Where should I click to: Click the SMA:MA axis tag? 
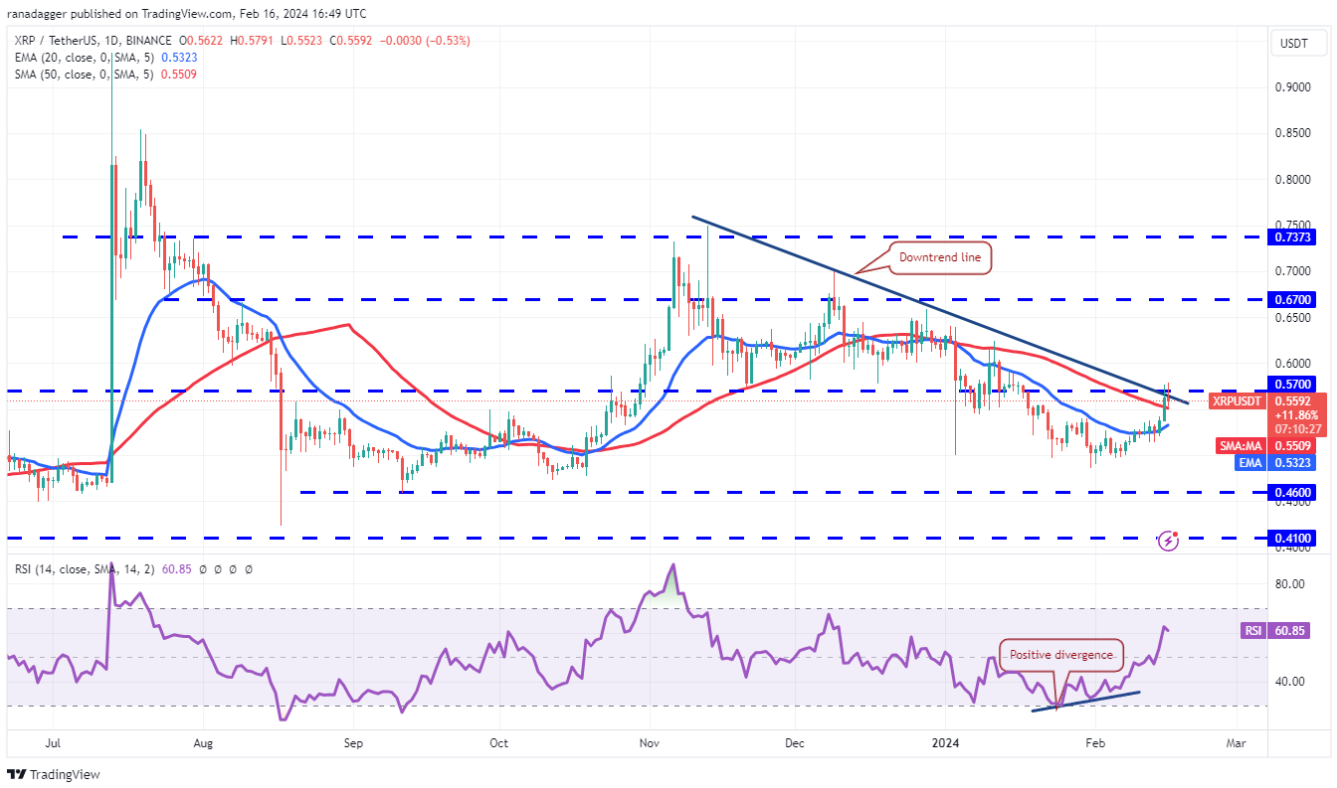coord(1242,445)
